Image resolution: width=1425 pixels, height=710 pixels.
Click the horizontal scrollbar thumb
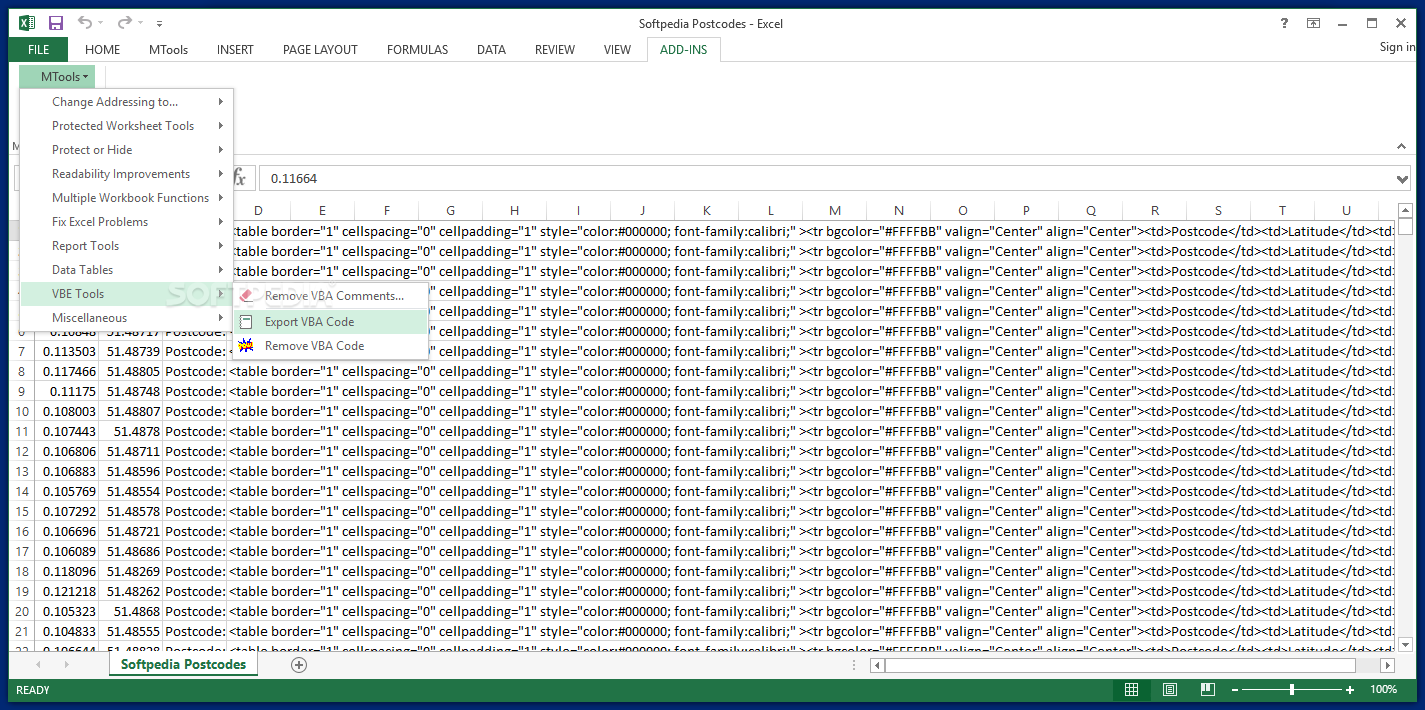coord(1120,665)
